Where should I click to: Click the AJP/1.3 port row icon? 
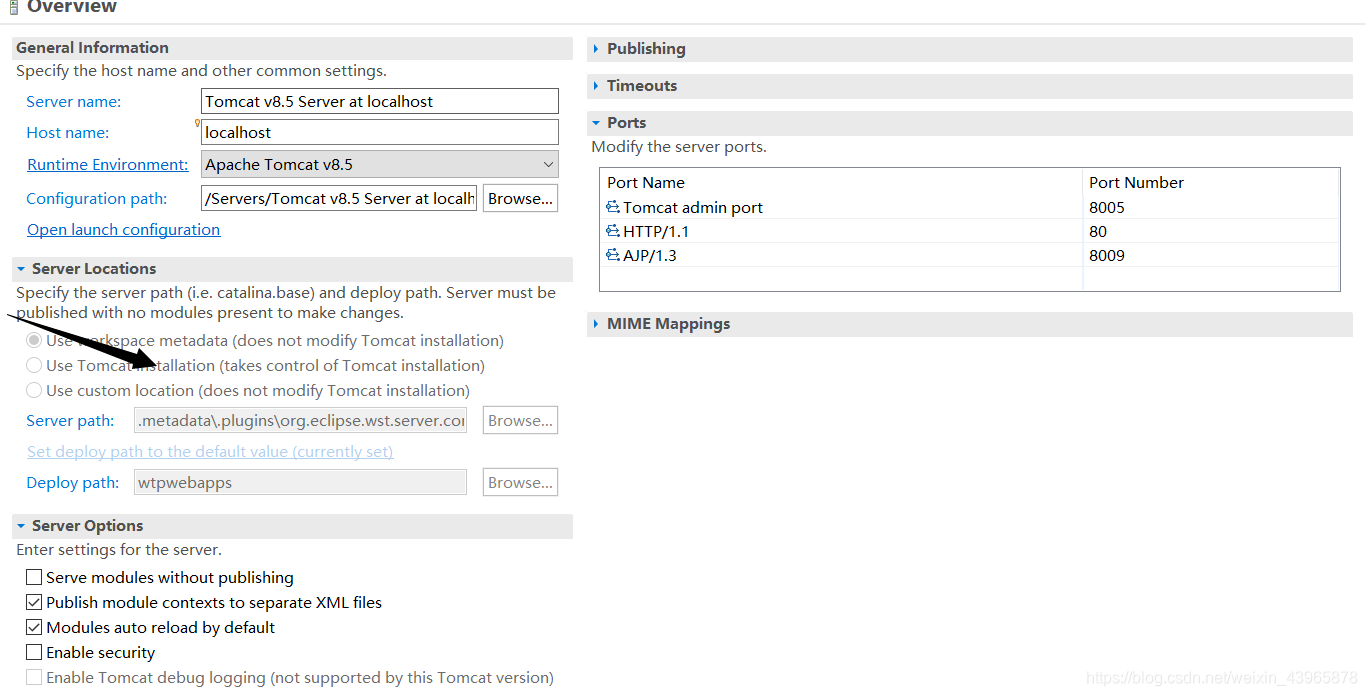coord(613,255)
